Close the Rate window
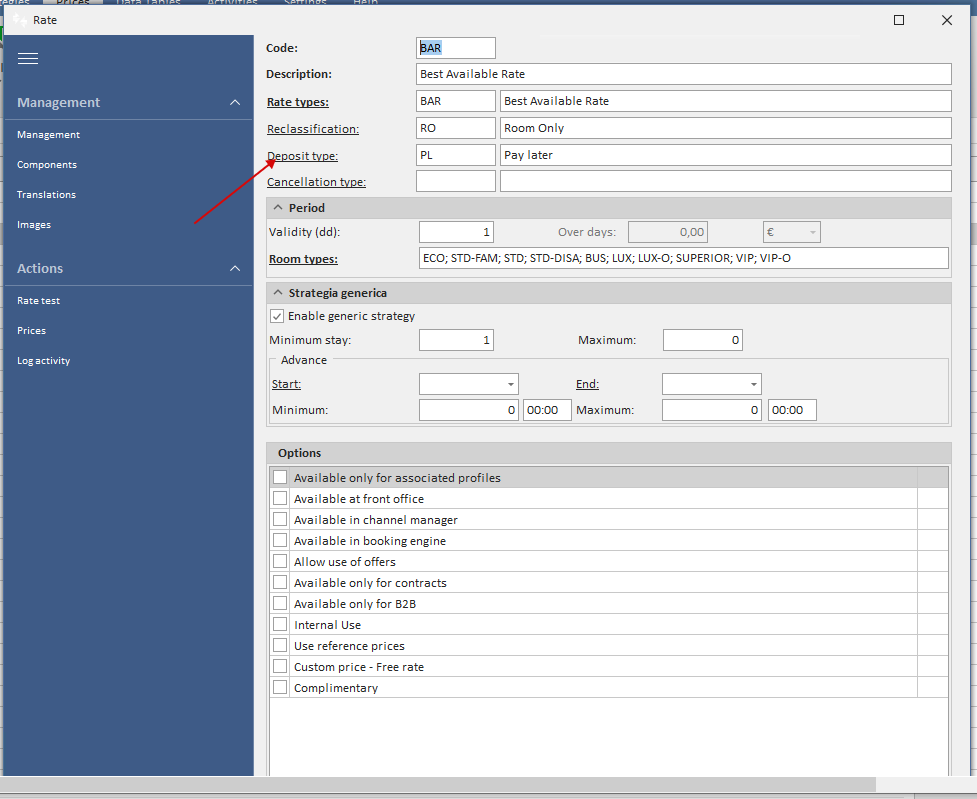This screenshot has width=977, height=799. point(946,21)
